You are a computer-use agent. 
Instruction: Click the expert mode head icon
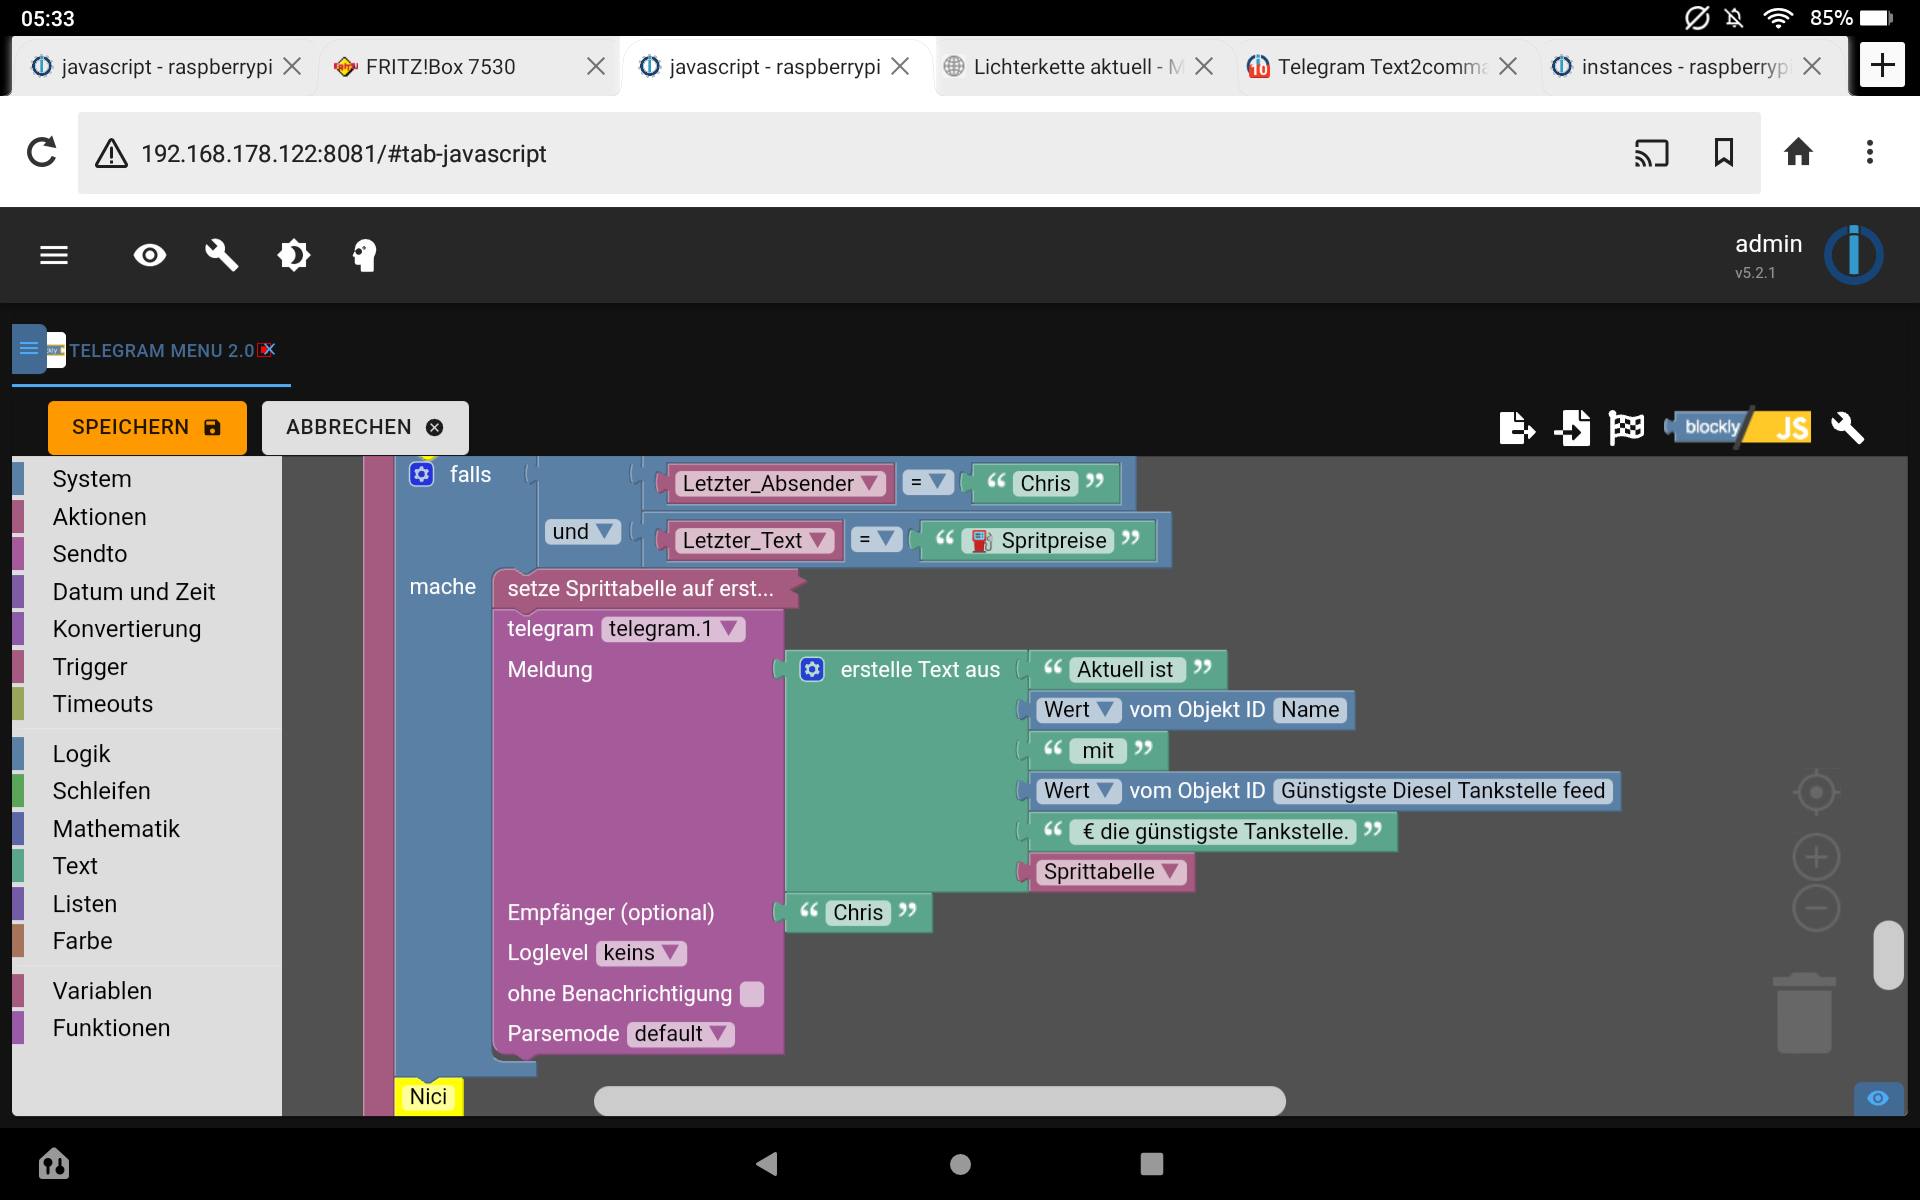(x=365, y=255)
